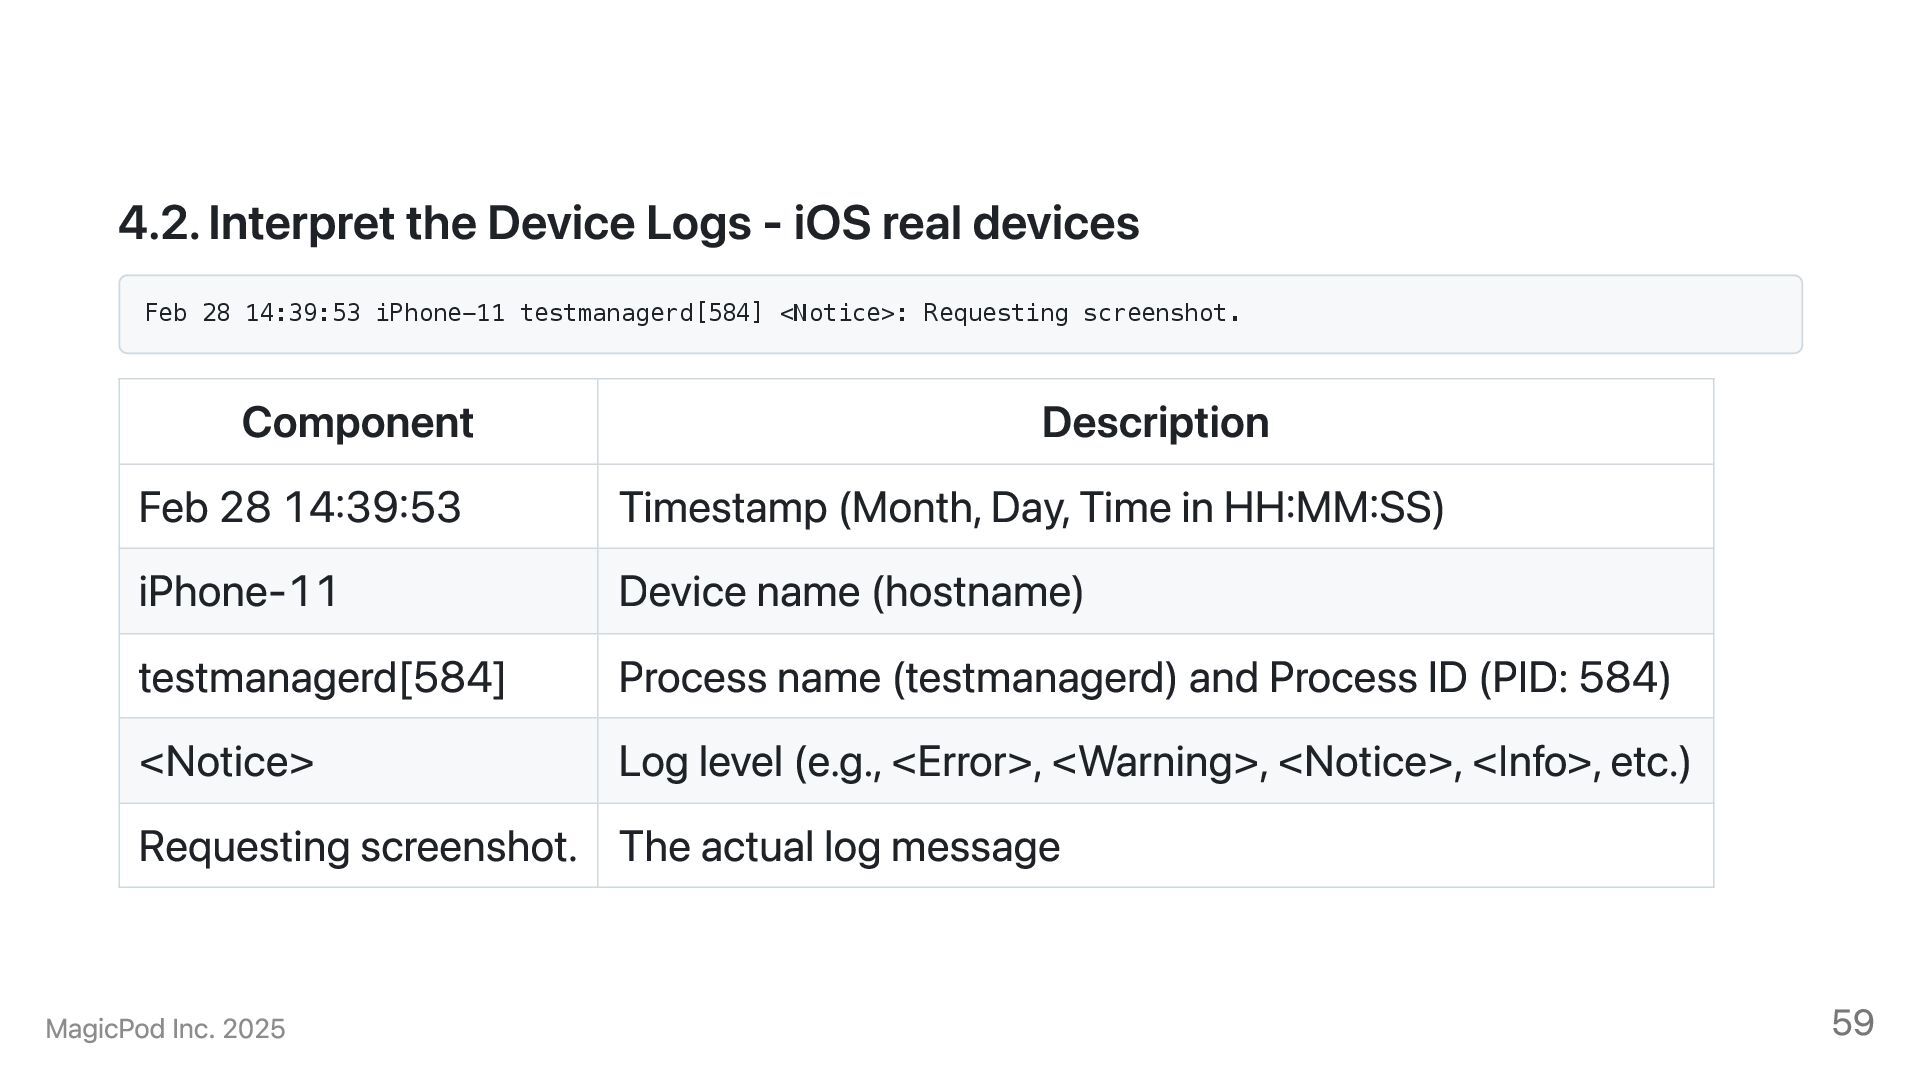Click the Log level description cell

pos(1154,762)
